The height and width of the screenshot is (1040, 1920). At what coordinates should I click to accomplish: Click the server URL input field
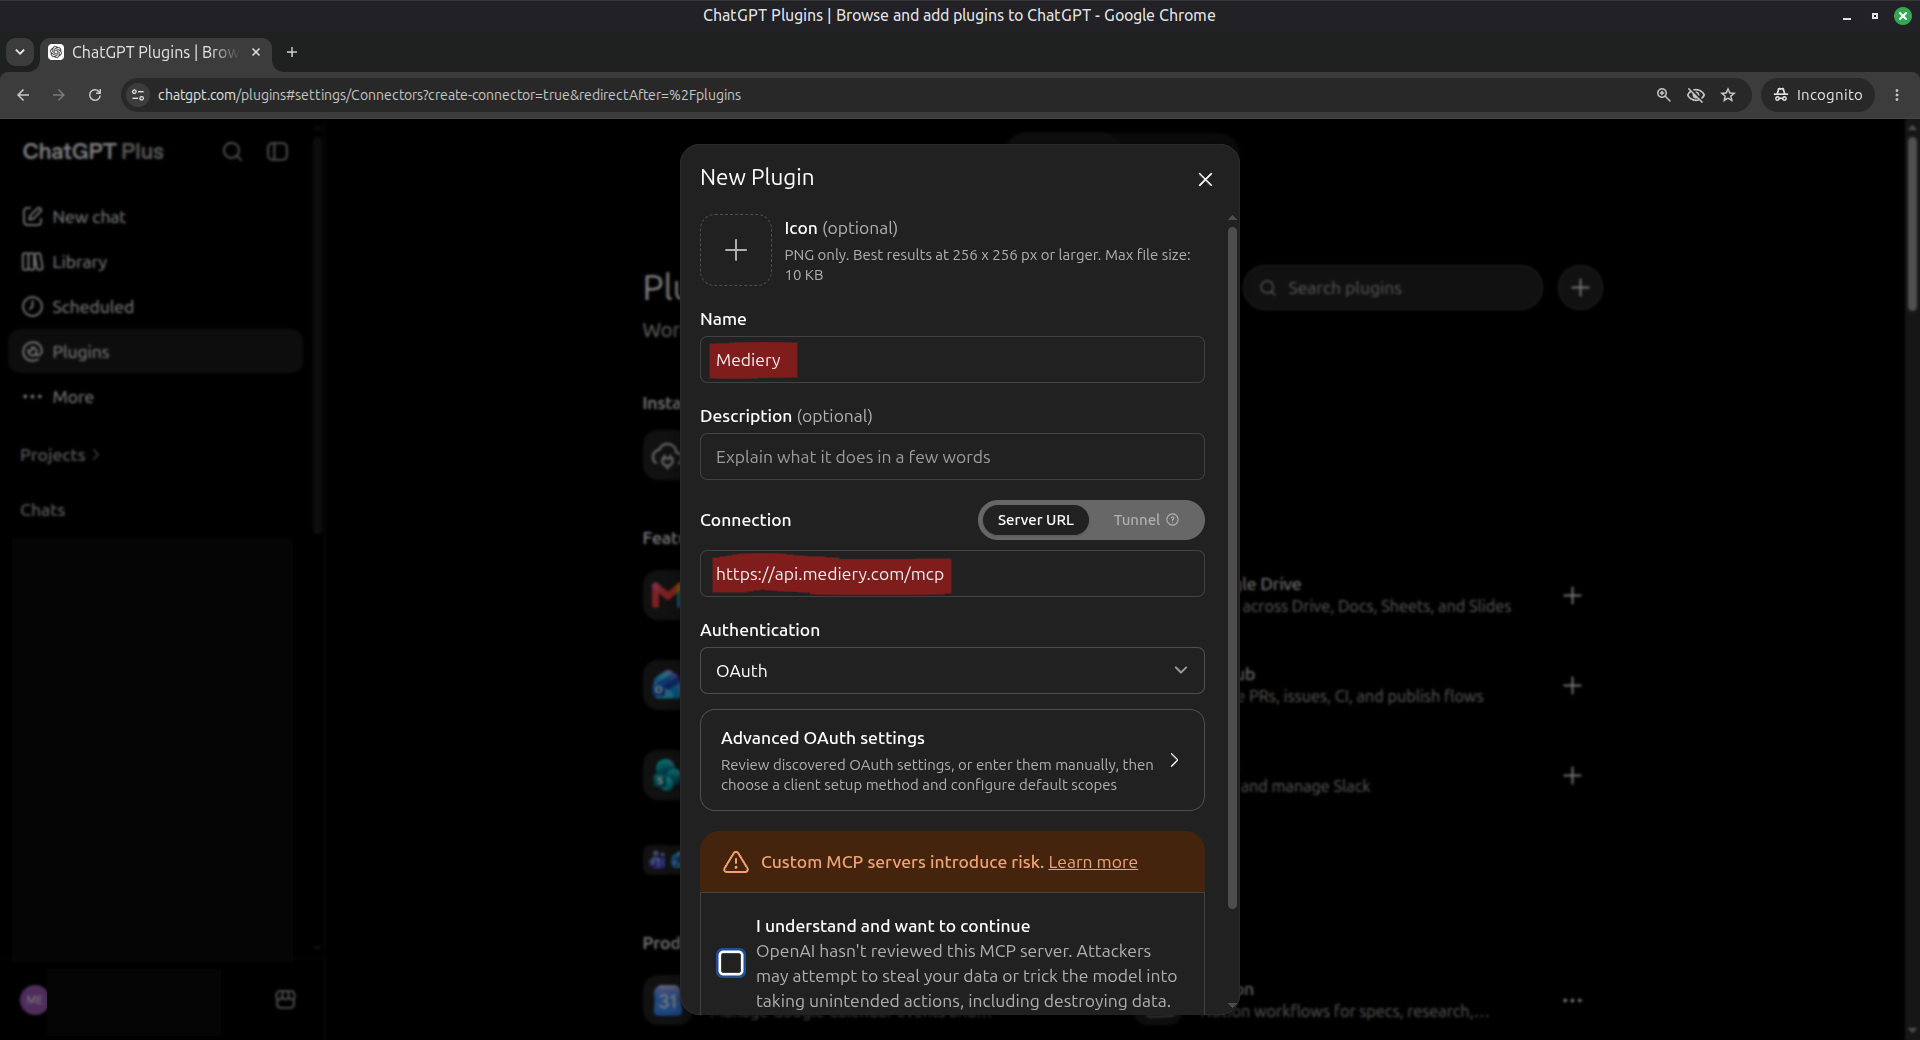click(952, 574)
